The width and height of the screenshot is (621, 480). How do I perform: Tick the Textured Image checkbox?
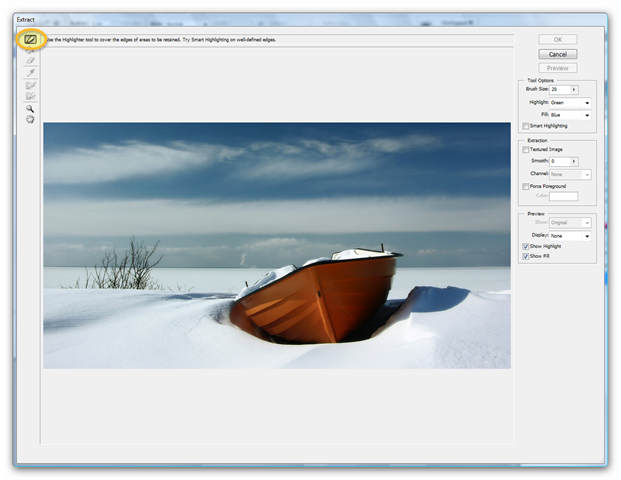[x=526, y=149]
